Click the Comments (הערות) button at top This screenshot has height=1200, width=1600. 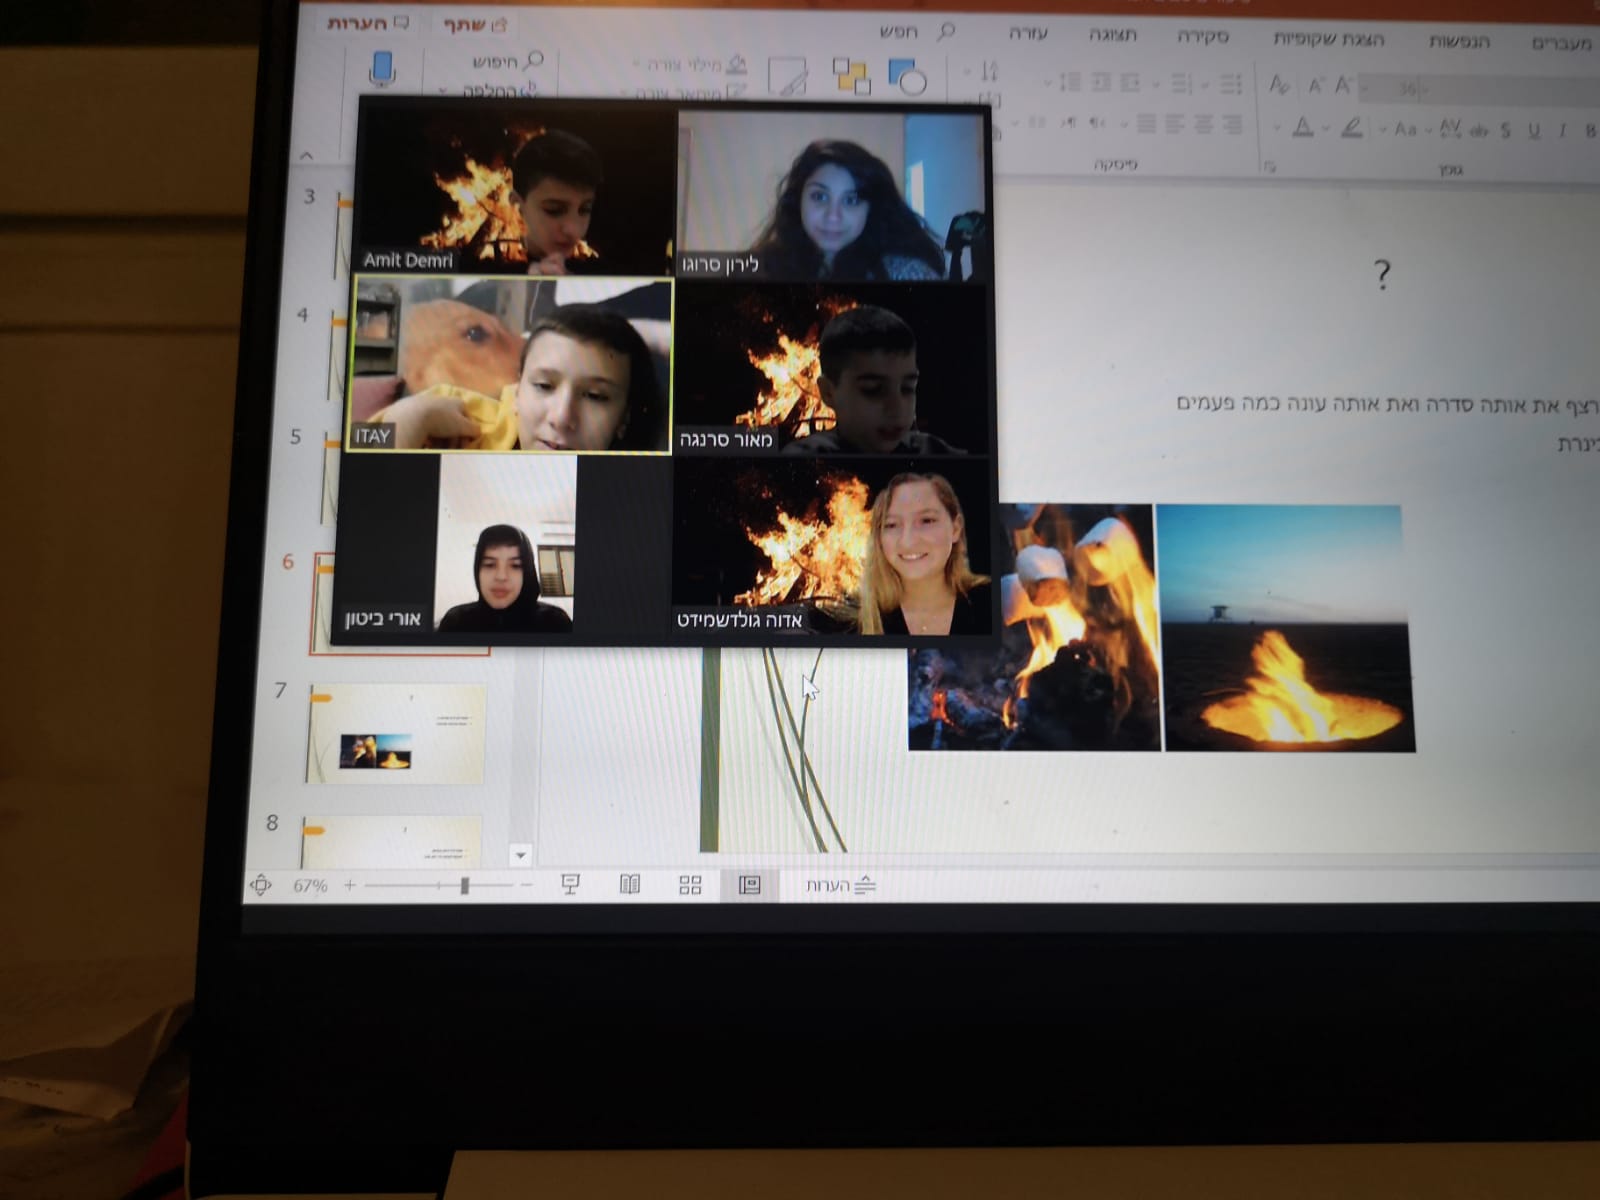(368, 22)
